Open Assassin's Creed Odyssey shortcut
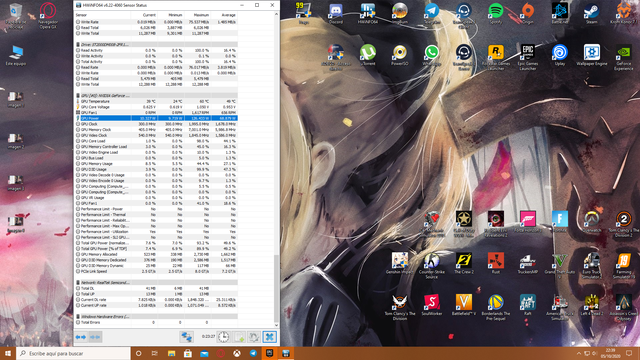This screenshot has height=360, width=640. pos(624,307)
